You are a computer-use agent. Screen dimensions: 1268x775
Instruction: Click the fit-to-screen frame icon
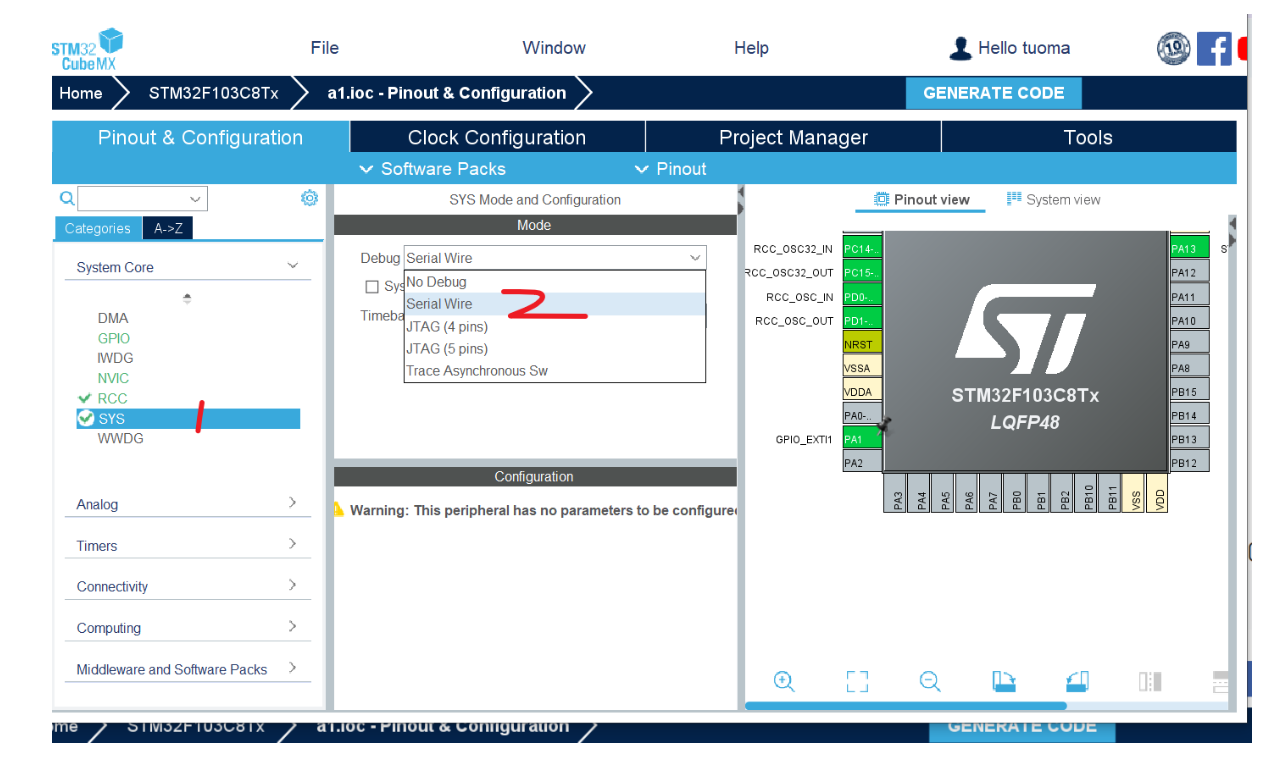(857, 681)
